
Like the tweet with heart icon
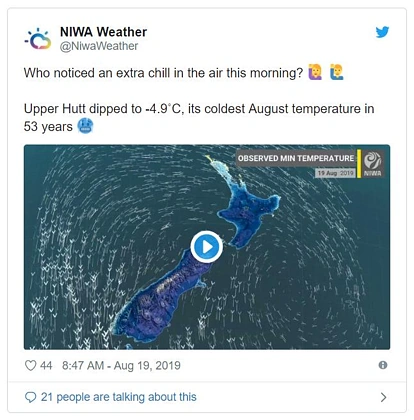[30, 365]
